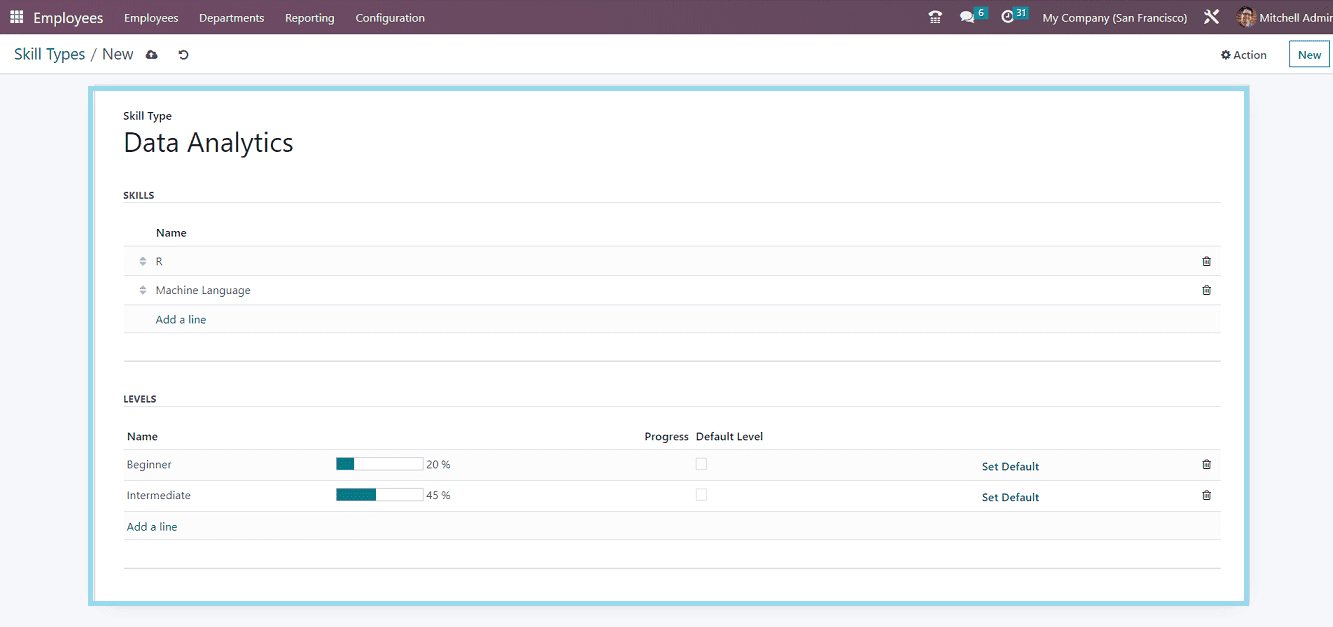
Task: Click the Beginner 20 % progress bar
Action: pyautogui.click(x=379, y=464)
